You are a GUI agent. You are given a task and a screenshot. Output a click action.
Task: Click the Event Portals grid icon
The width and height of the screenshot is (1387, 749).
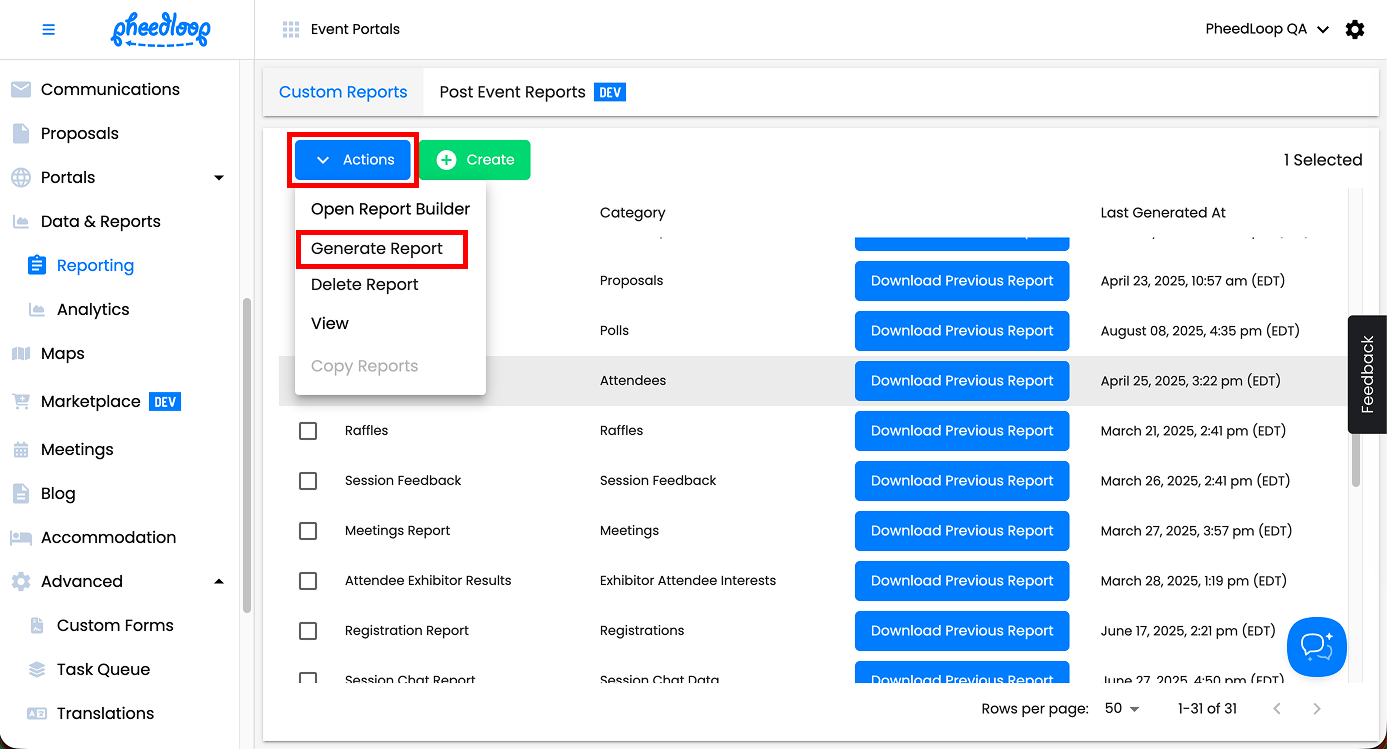coord(291,30)
